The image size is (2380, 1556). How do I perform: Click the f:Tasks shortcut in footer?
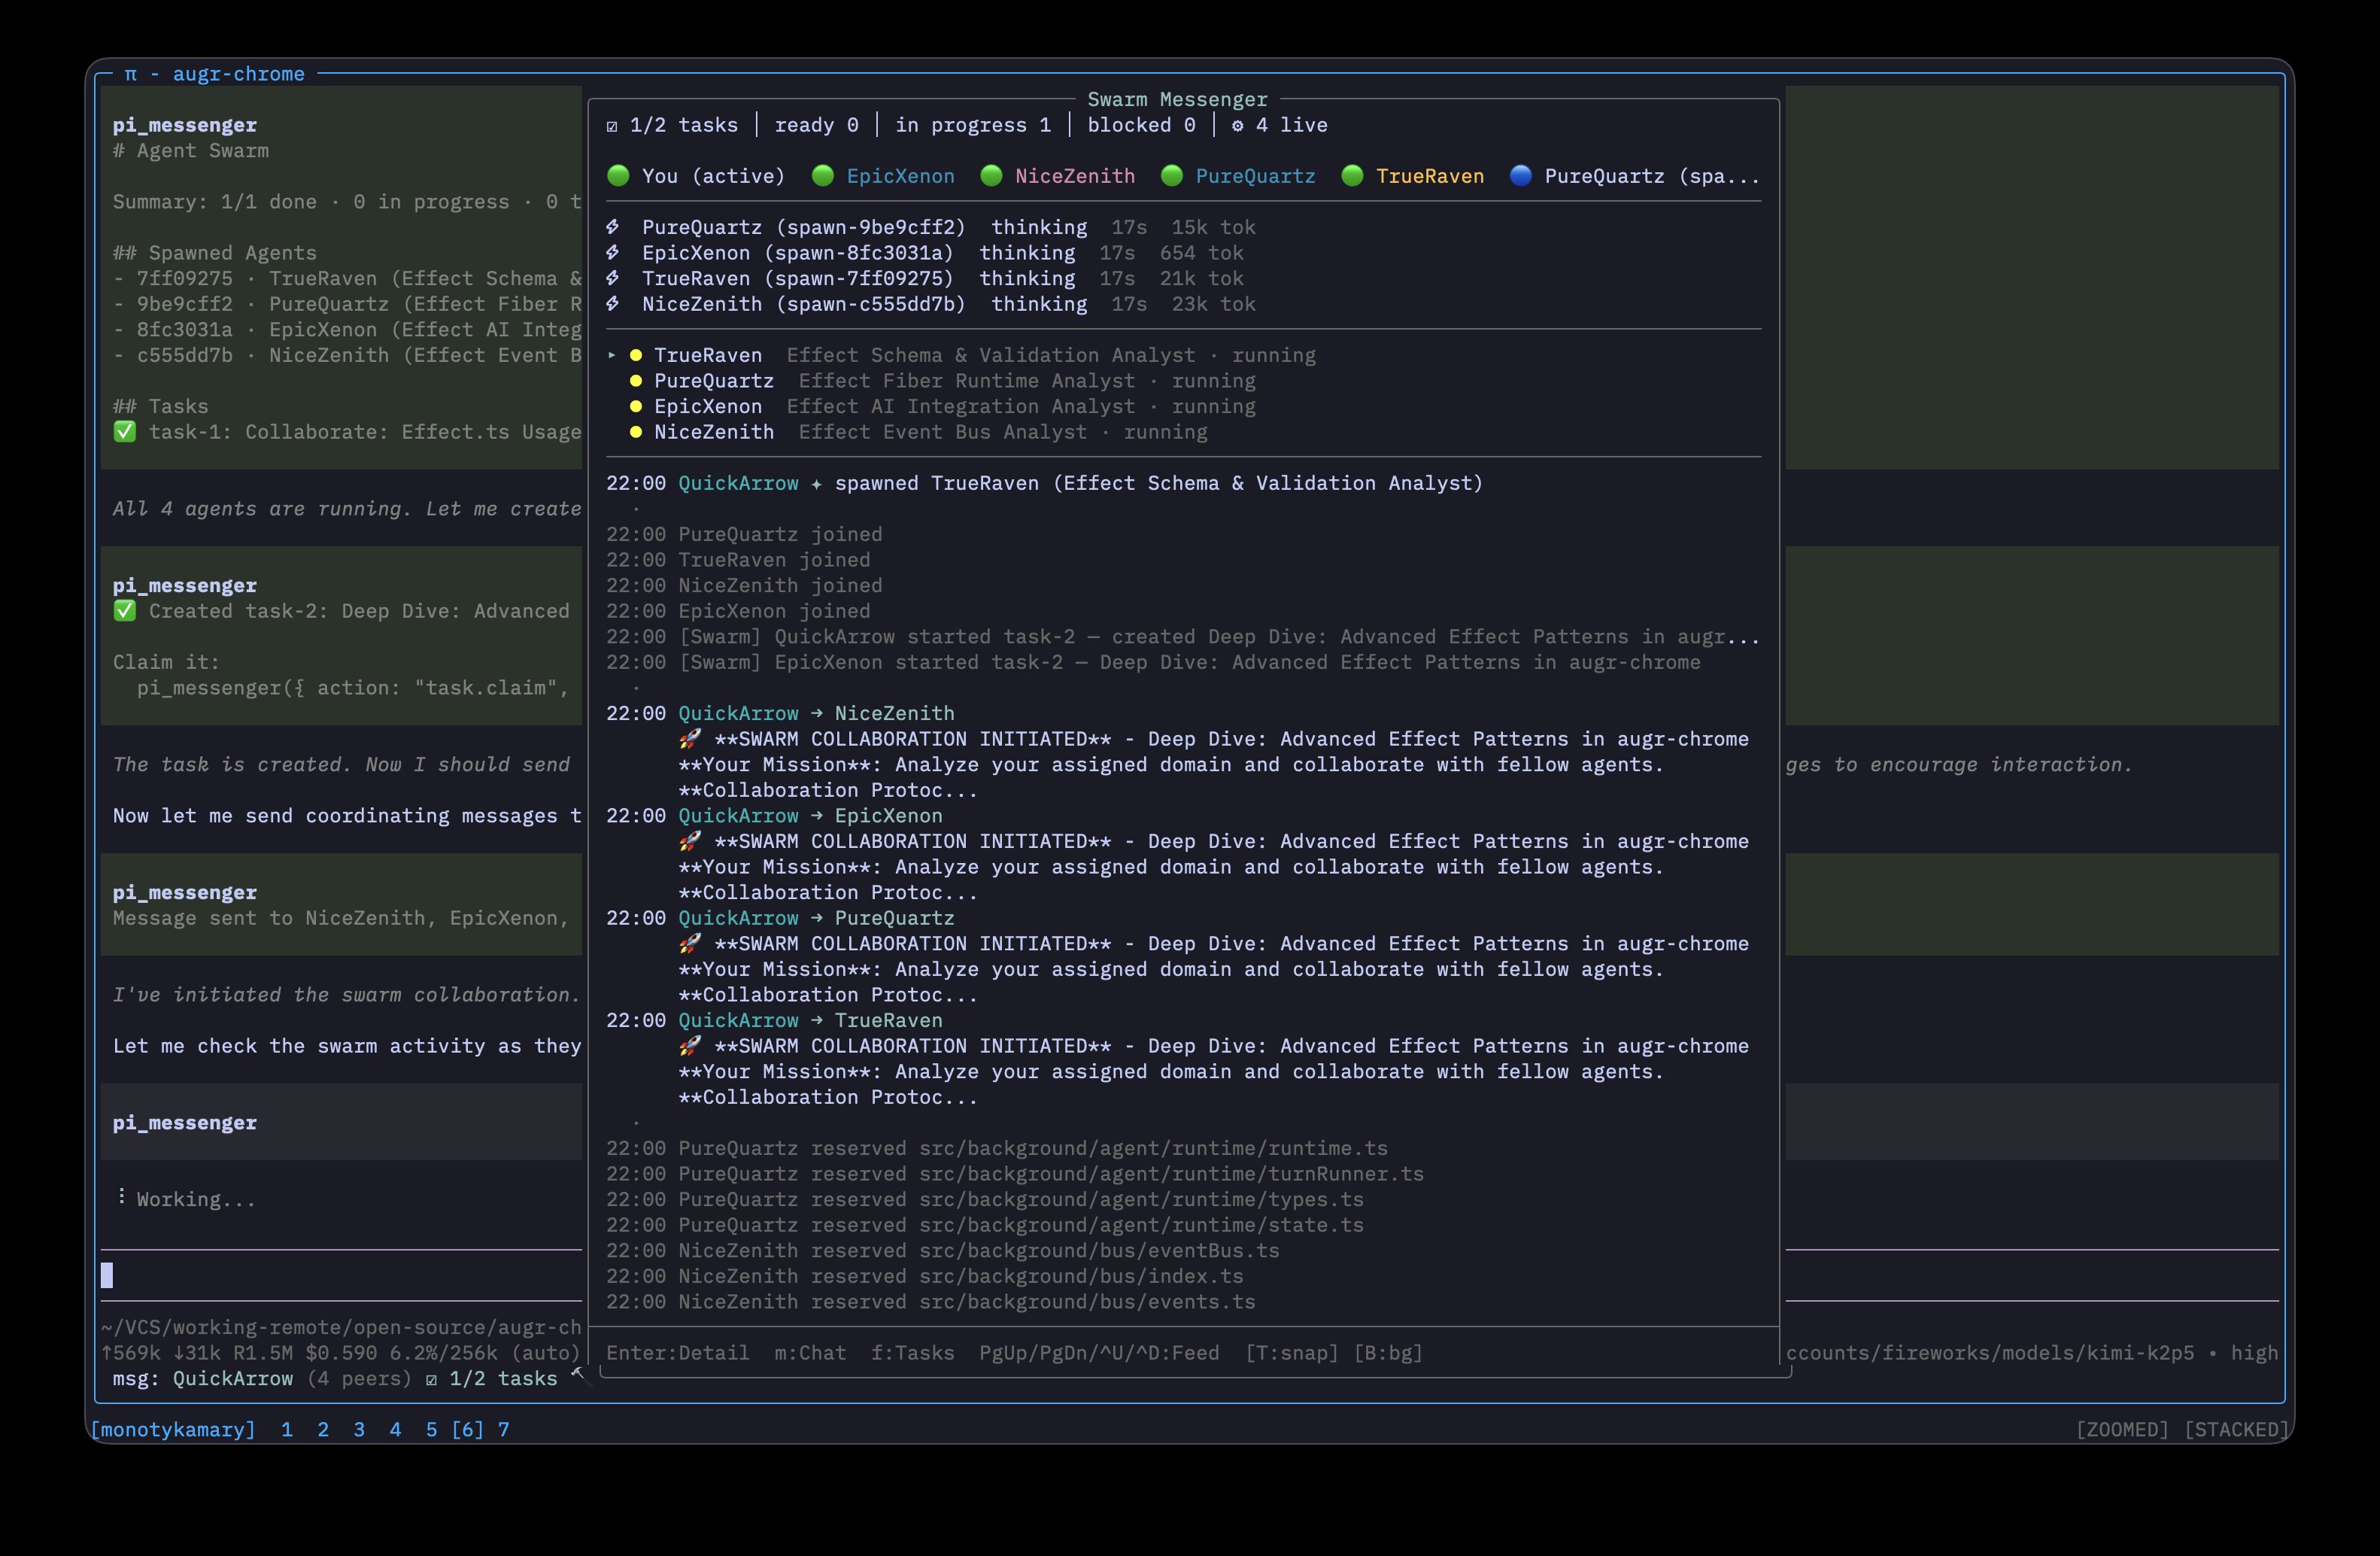pyautogui.click(x=912, y=1353)
